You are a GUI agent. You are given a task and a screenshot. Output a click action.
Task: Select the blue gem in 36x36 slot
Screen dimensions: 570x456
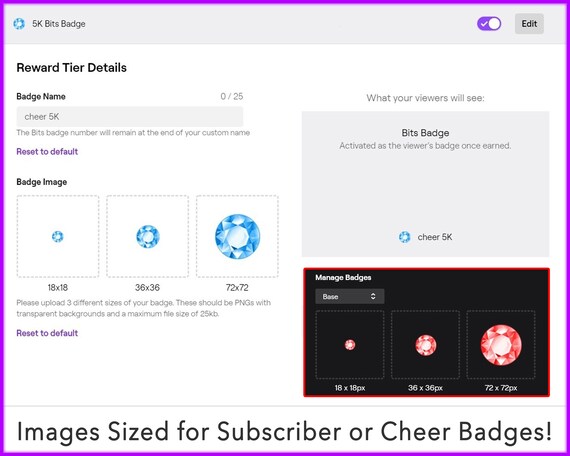148,236
